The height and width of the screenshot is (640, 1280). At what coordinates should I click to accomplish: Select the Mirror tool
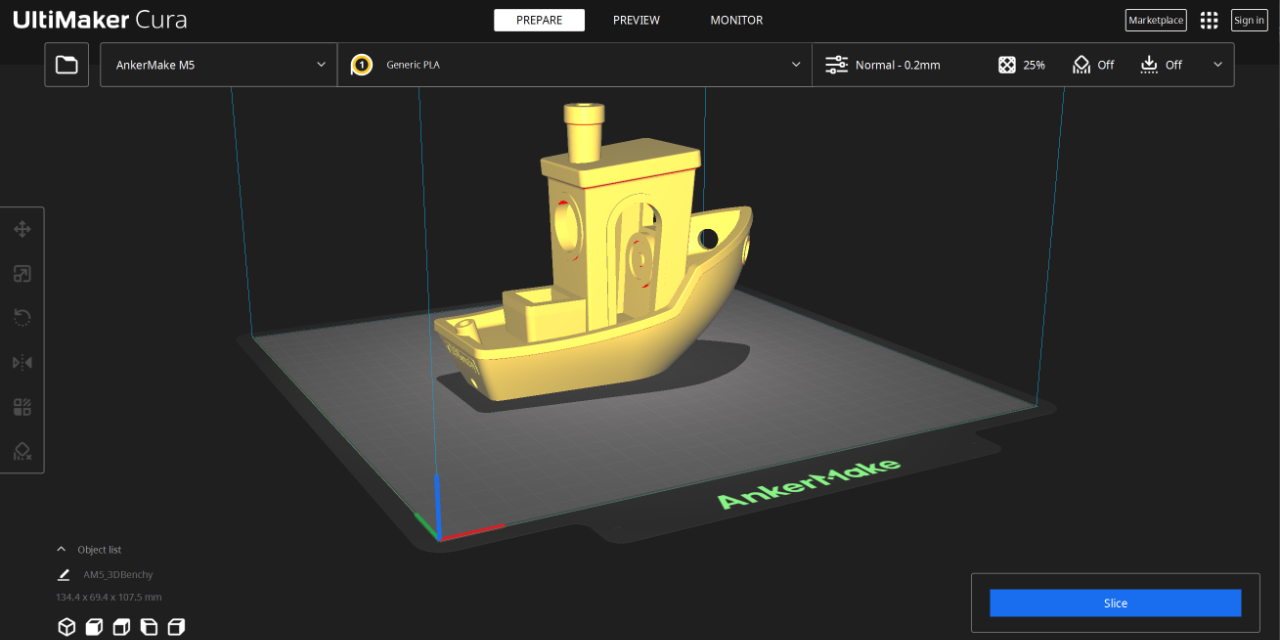point(21,362)
